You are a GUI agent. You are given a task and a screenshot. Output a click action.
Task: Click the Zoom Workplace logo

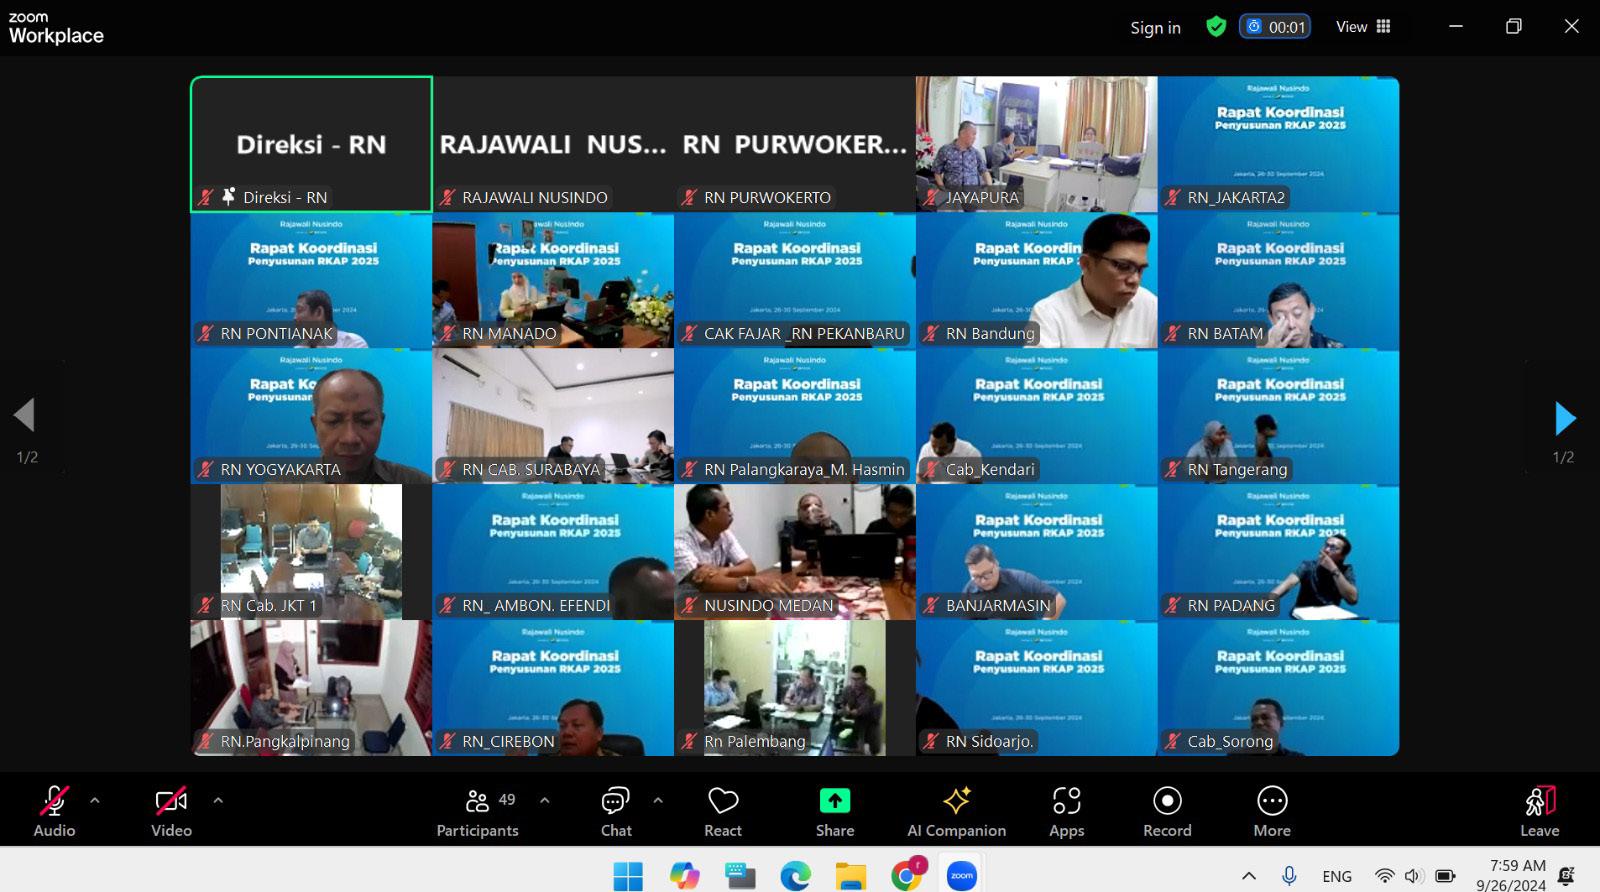tap(56, 28)
